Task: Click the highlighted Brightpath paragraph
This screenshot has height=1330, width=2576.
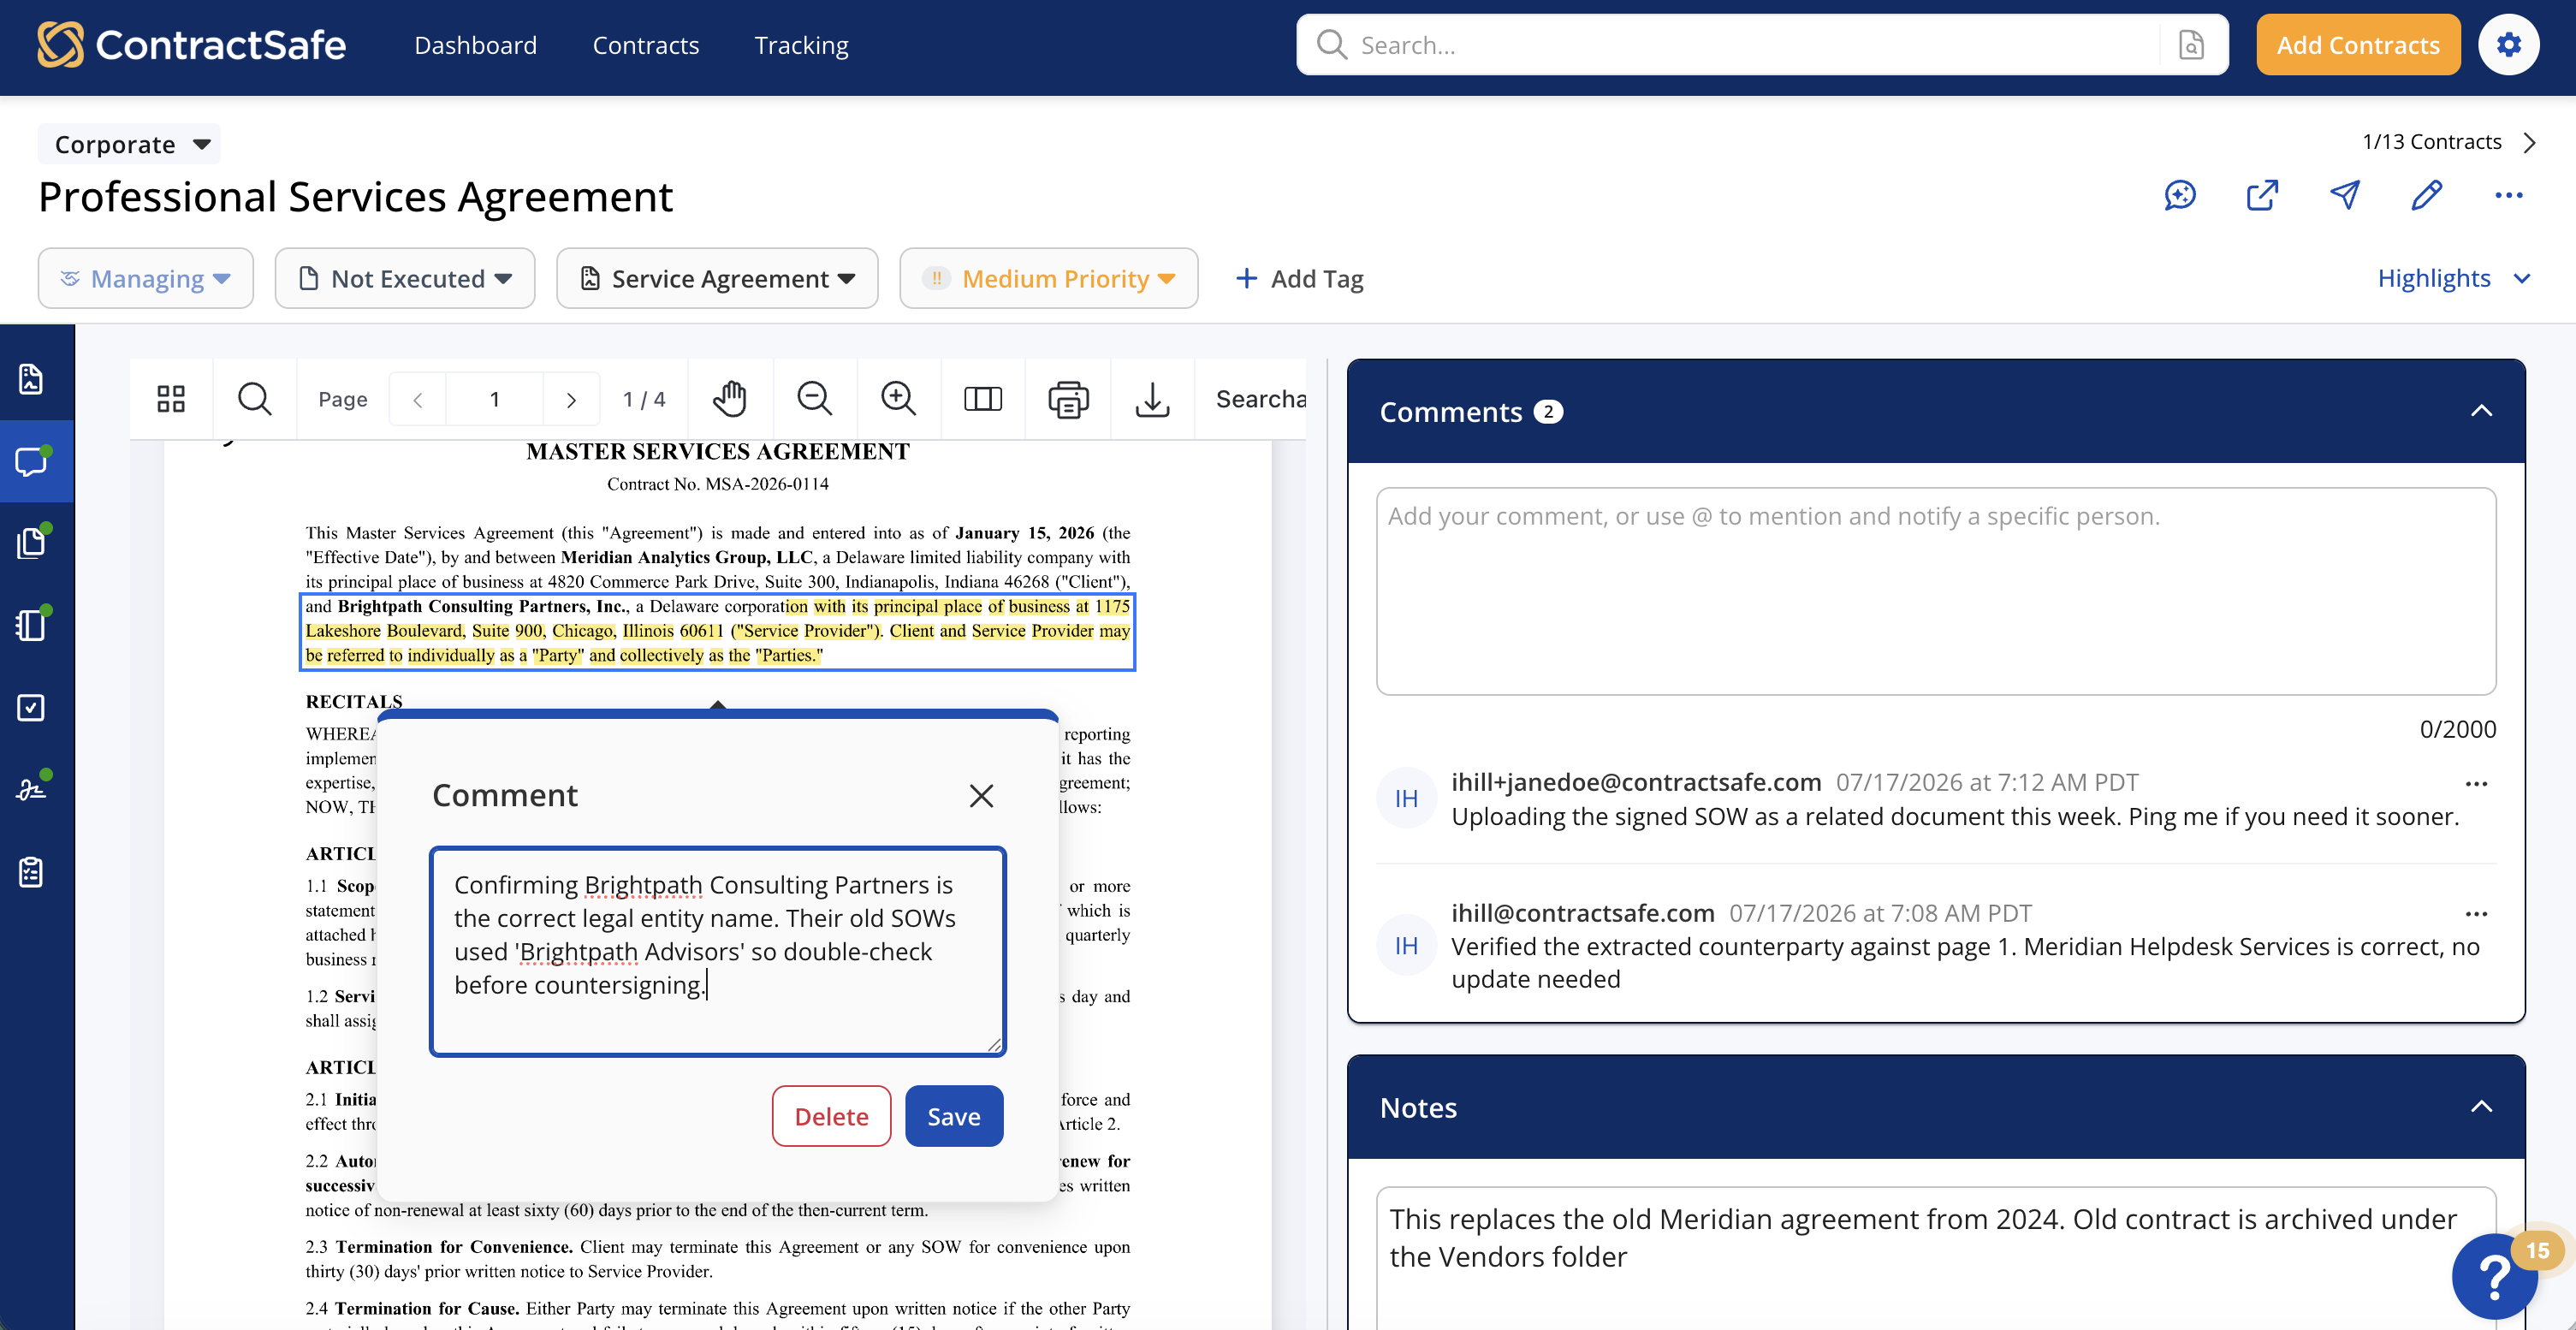Action: [x=717, y=631]
